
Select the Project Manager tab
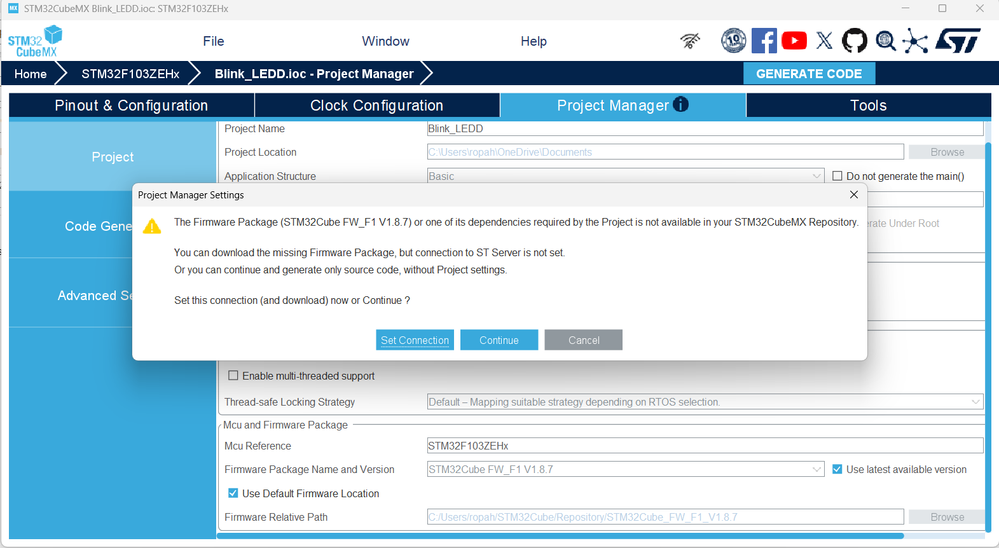pos(622,105)
